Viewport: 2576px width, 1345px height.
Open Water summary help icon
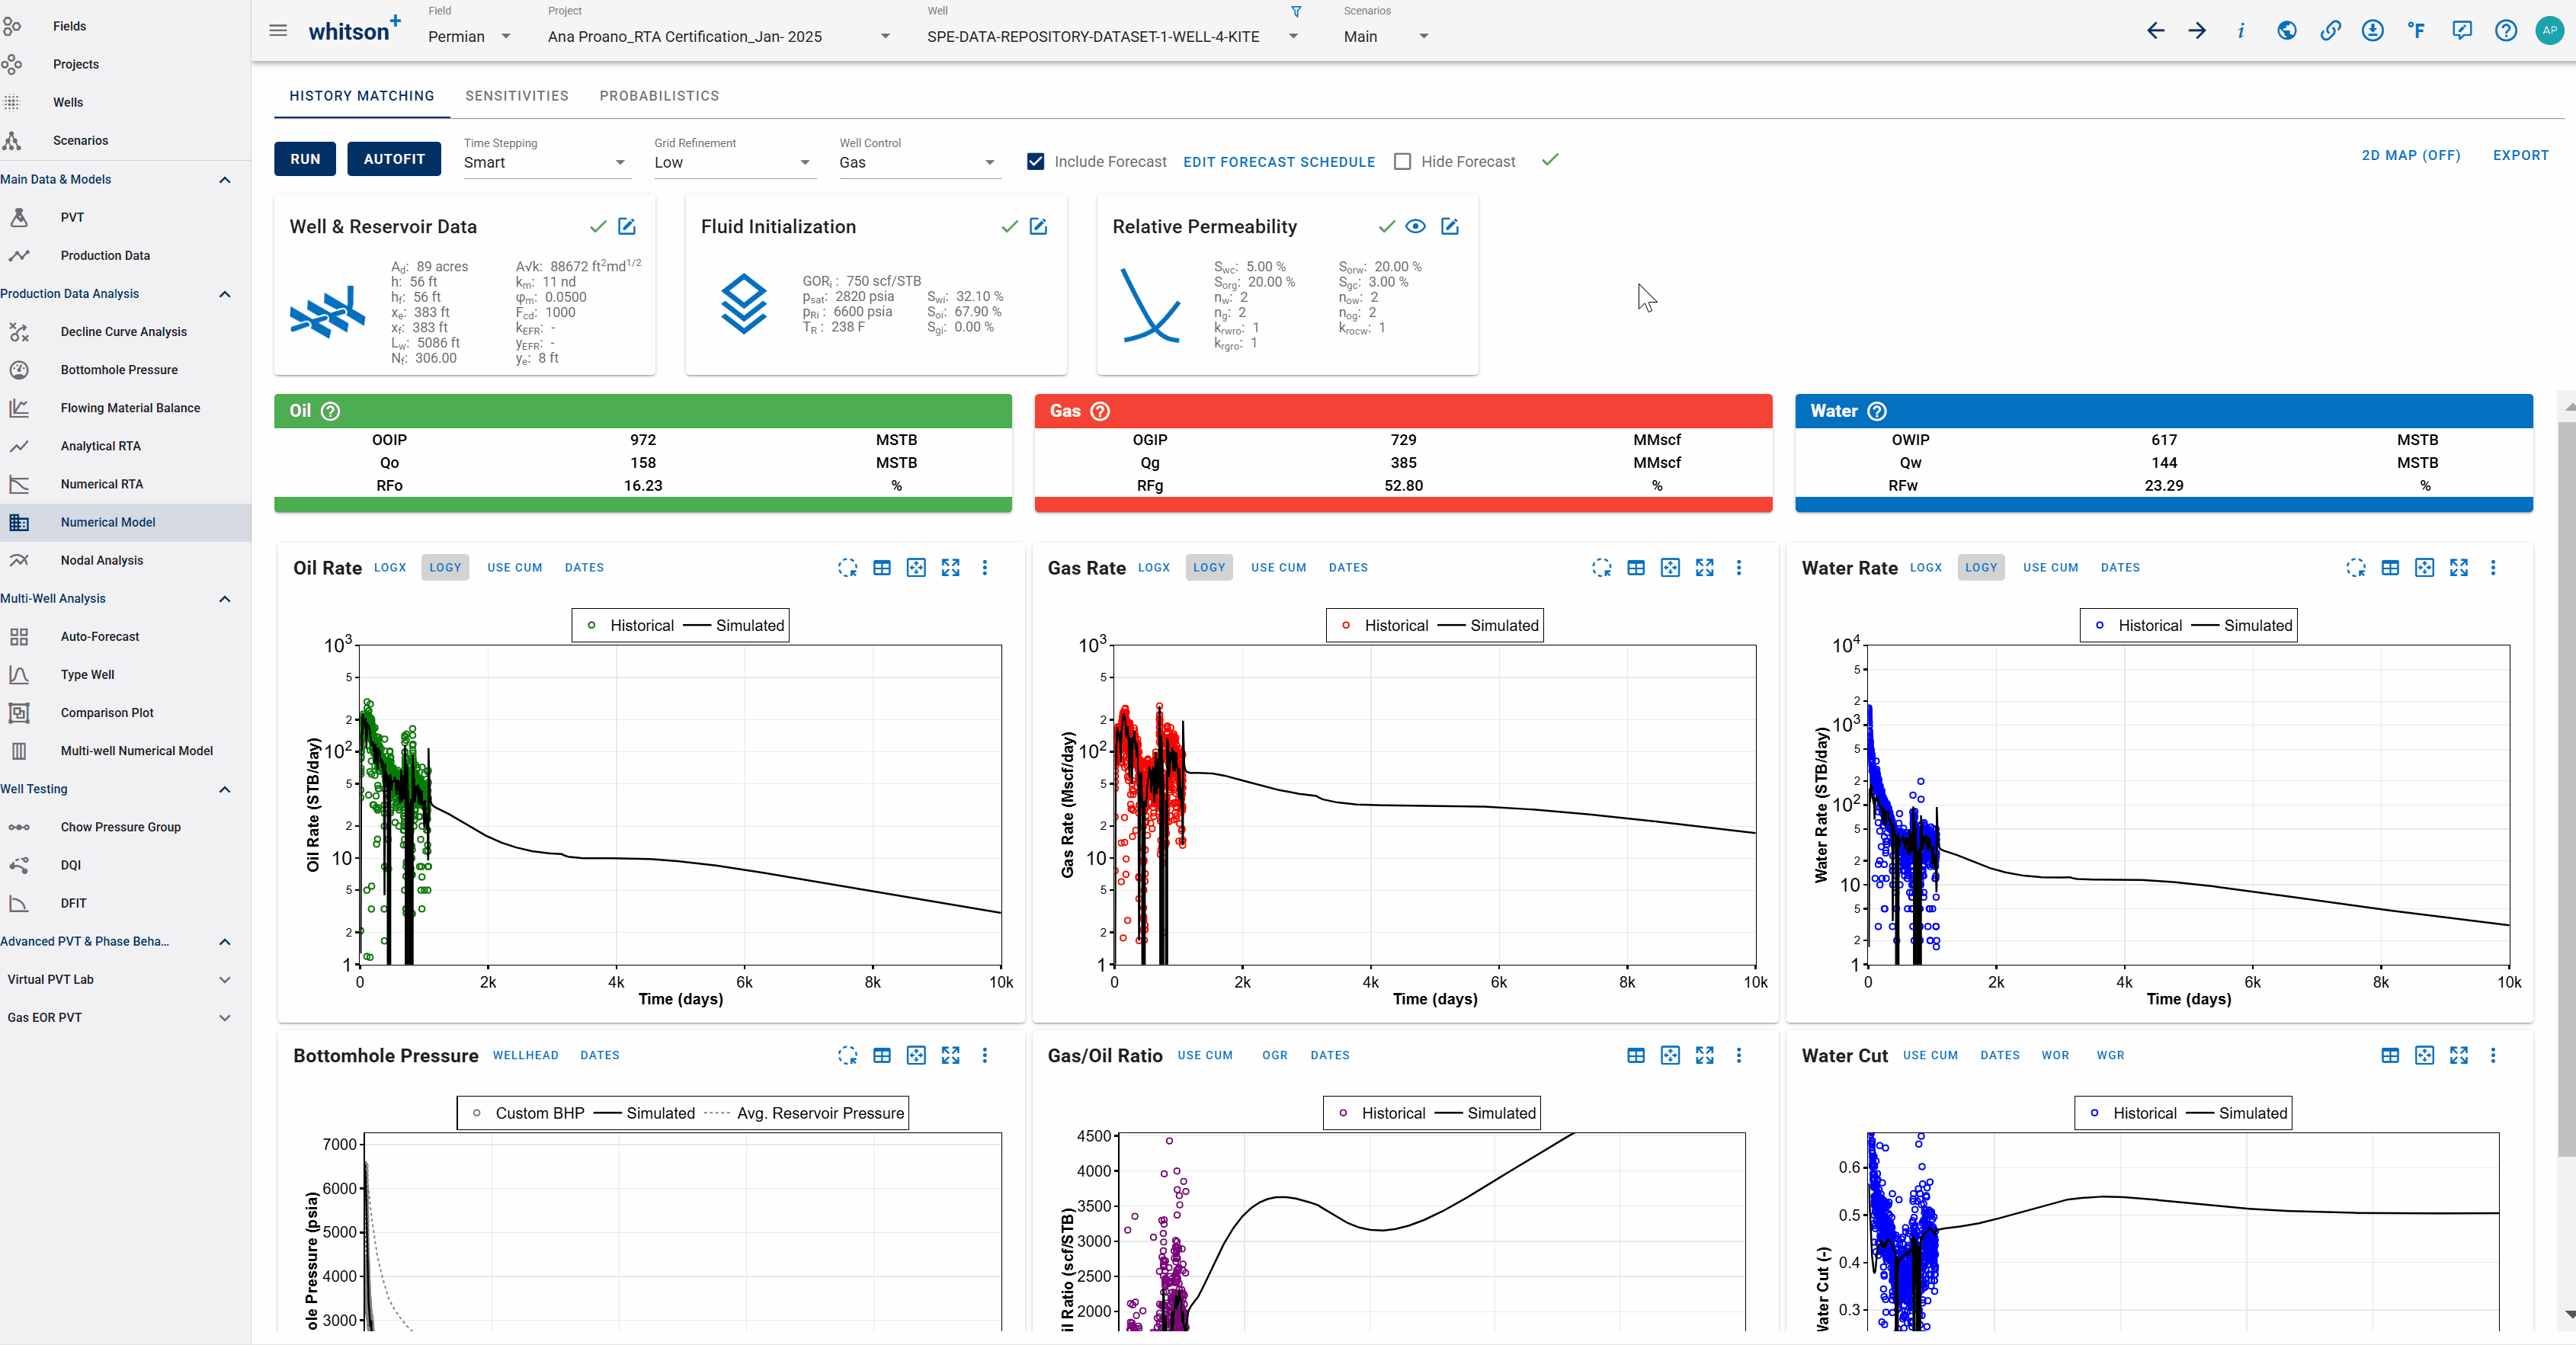click(1877, 411)
